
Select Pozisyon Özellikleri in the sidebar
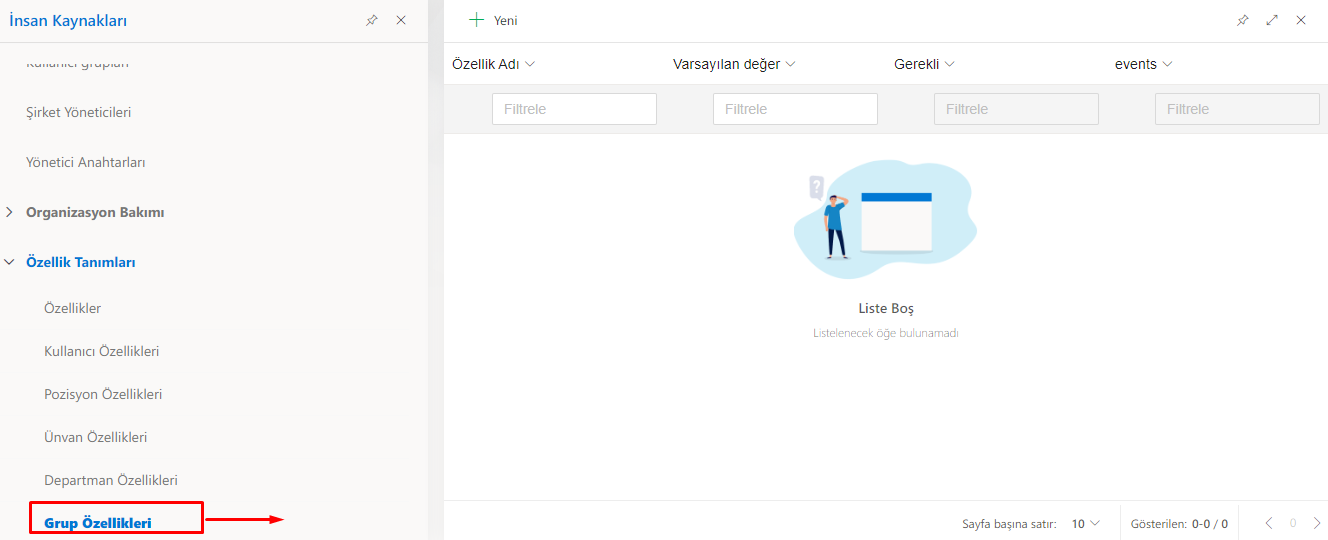tap(103, 394)
